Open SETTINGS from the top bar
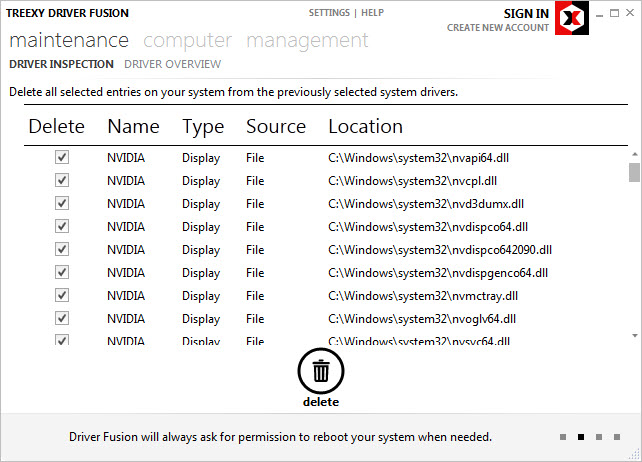 pos(329,13)
